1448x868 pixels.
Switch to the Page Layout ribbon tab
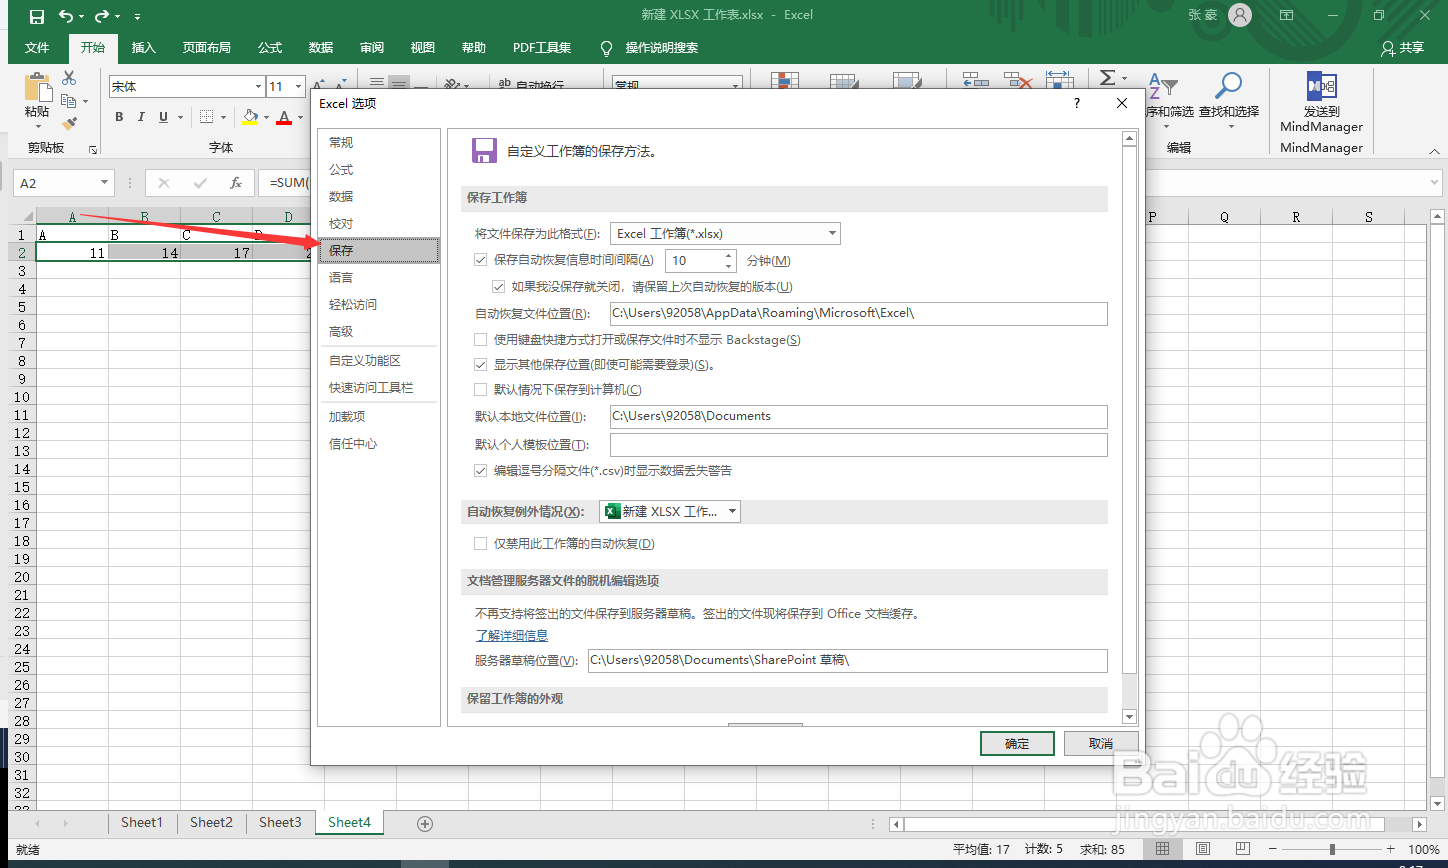pos(207,48)
